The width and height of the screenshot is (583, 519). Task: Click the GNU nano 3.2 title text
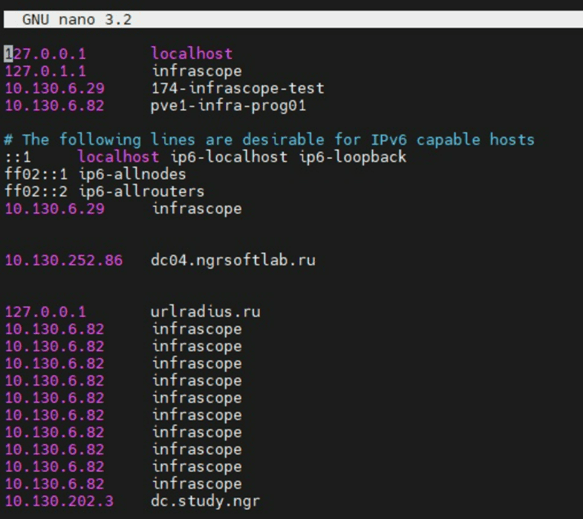pos(77,19)
